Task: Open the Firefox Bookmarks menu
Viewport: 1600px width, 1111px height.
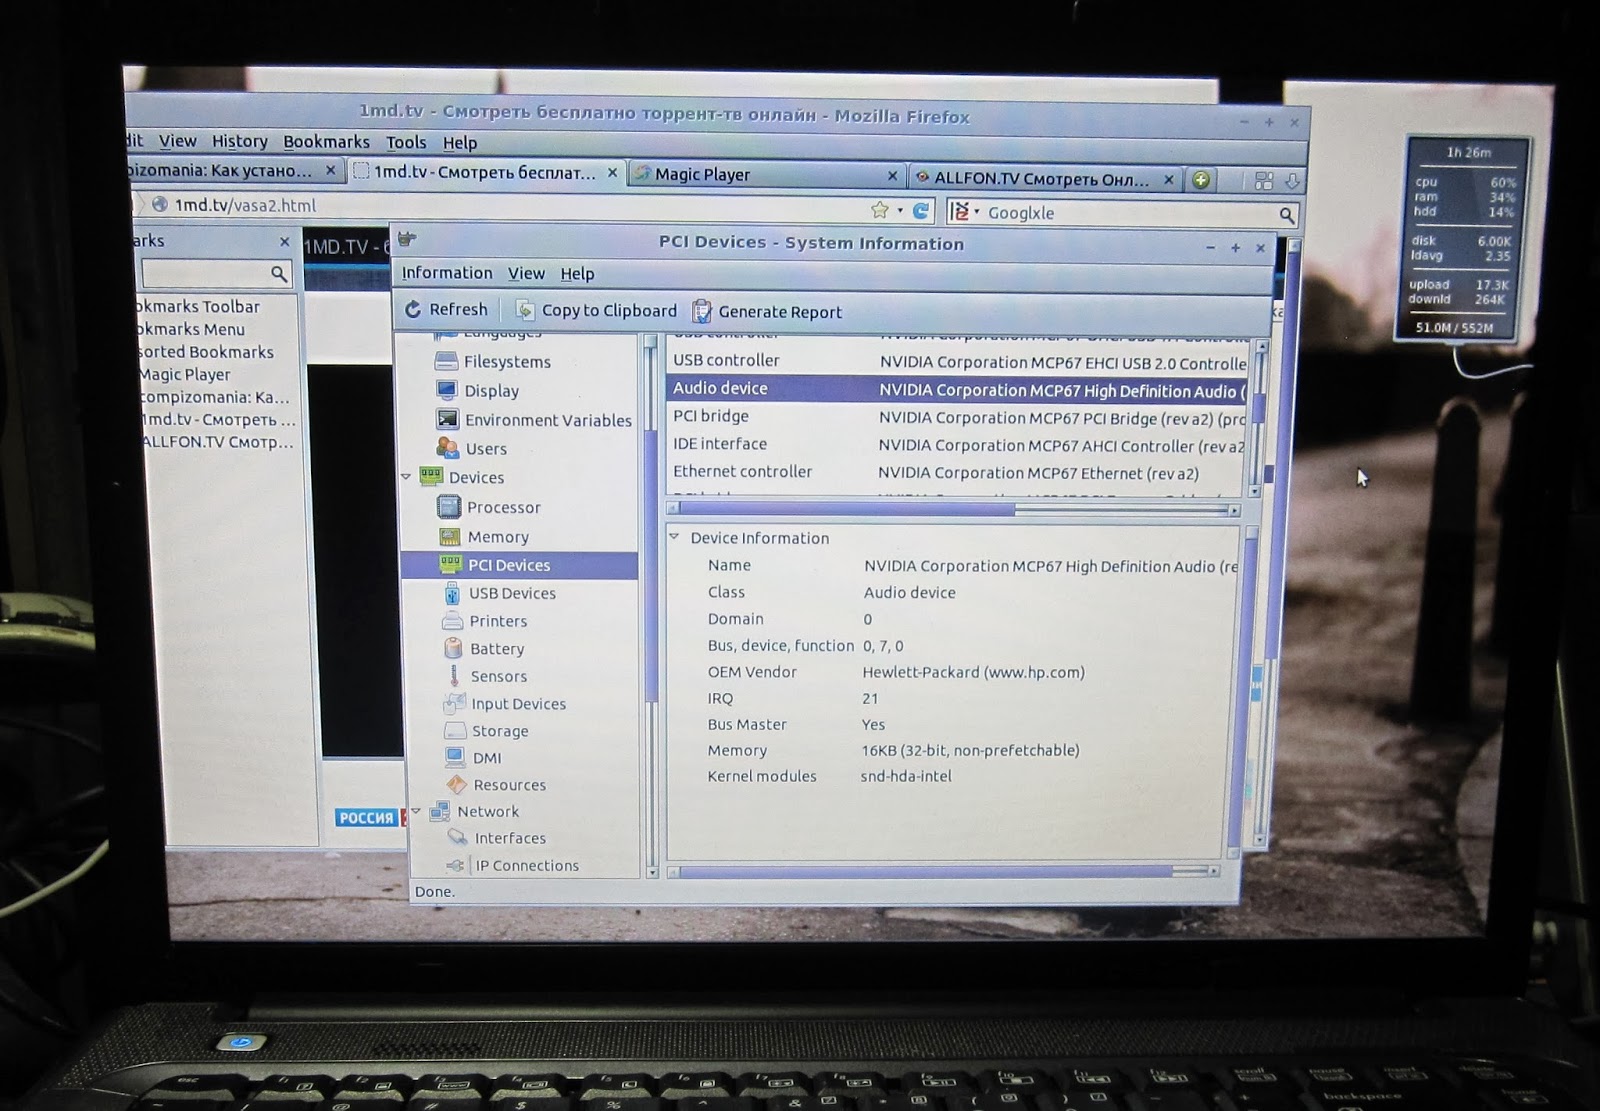Action: point(326,142)
